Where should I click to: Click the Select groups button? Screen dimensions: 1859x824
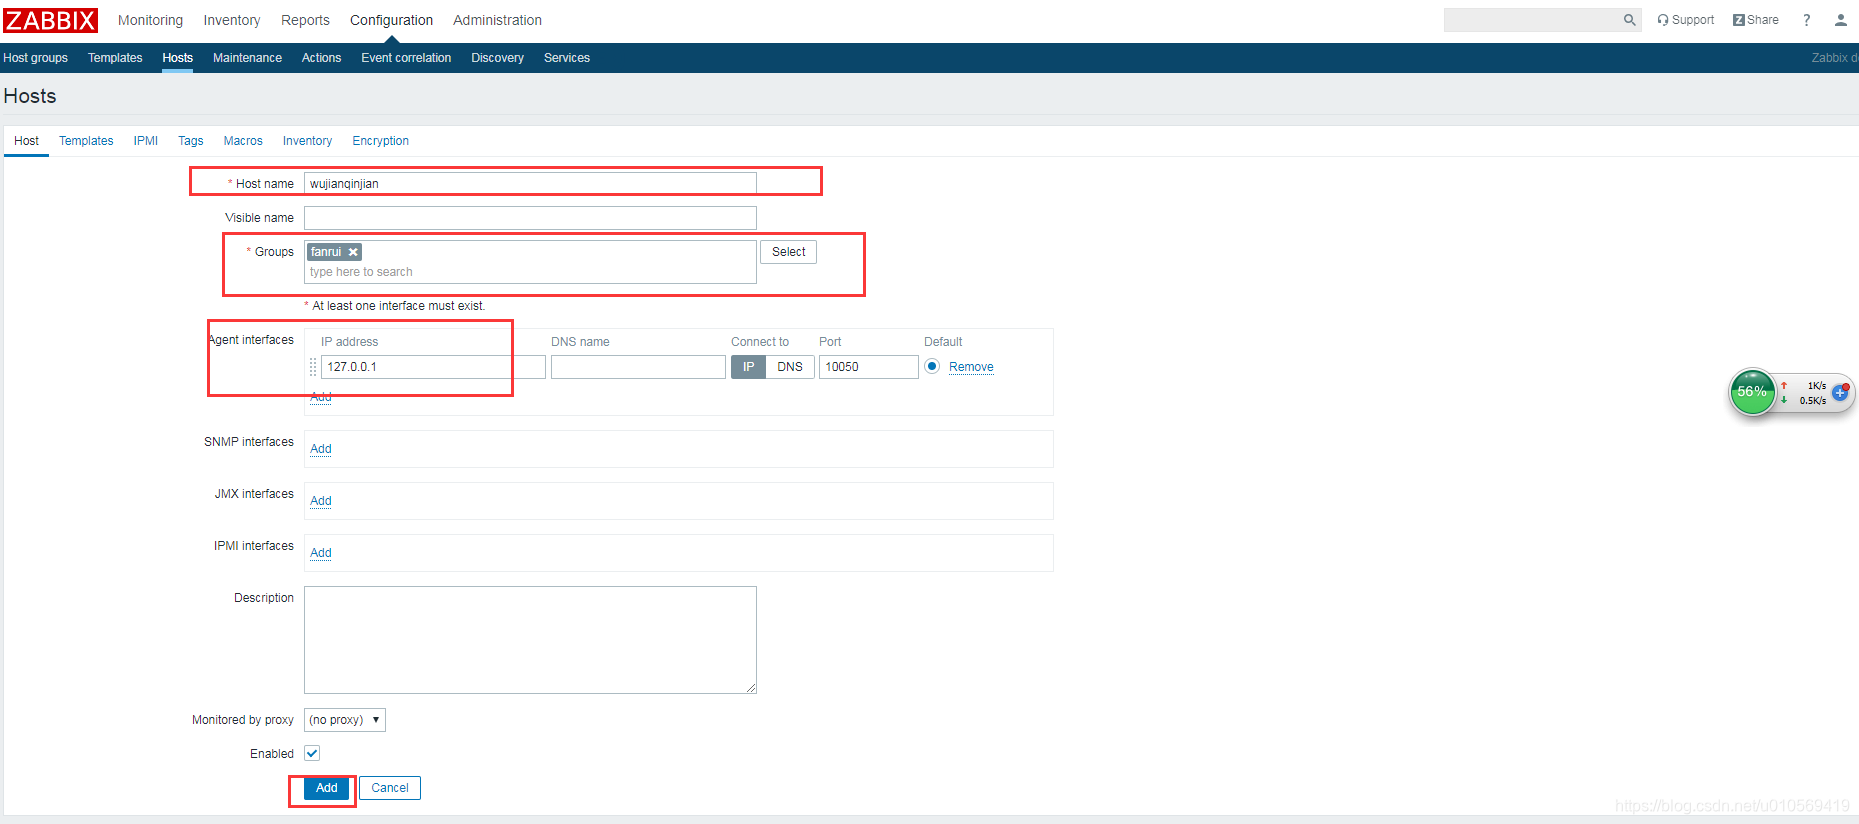point(788,252)
